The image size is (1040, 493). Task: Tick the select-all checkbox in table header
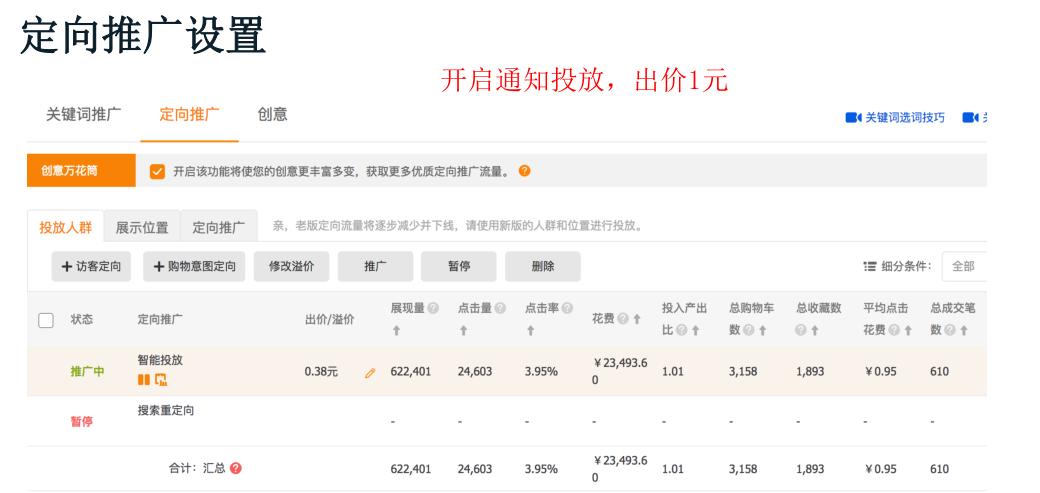click(x=46, y=320)
